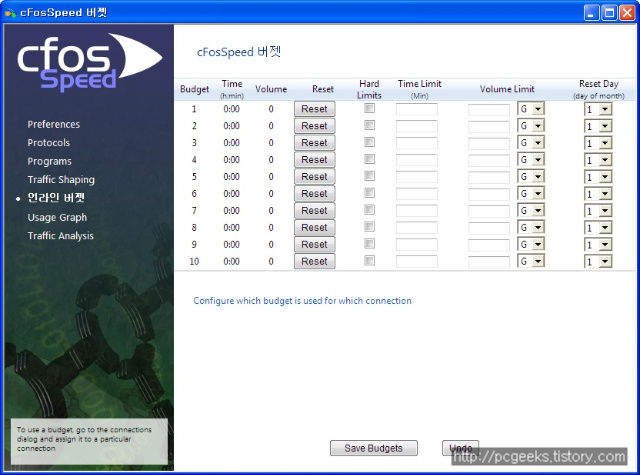The height and width of the screenshot is (475, 640).
Task: Enable Hard Limits for budget 1
Action: coord(369,108)
